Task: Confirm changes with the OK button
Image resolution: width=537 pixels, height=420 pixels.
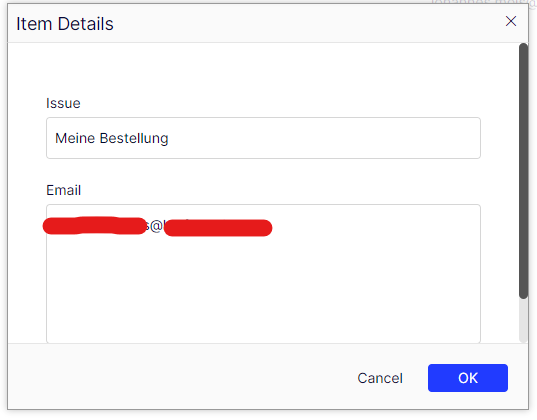Action: click(467, 378)
